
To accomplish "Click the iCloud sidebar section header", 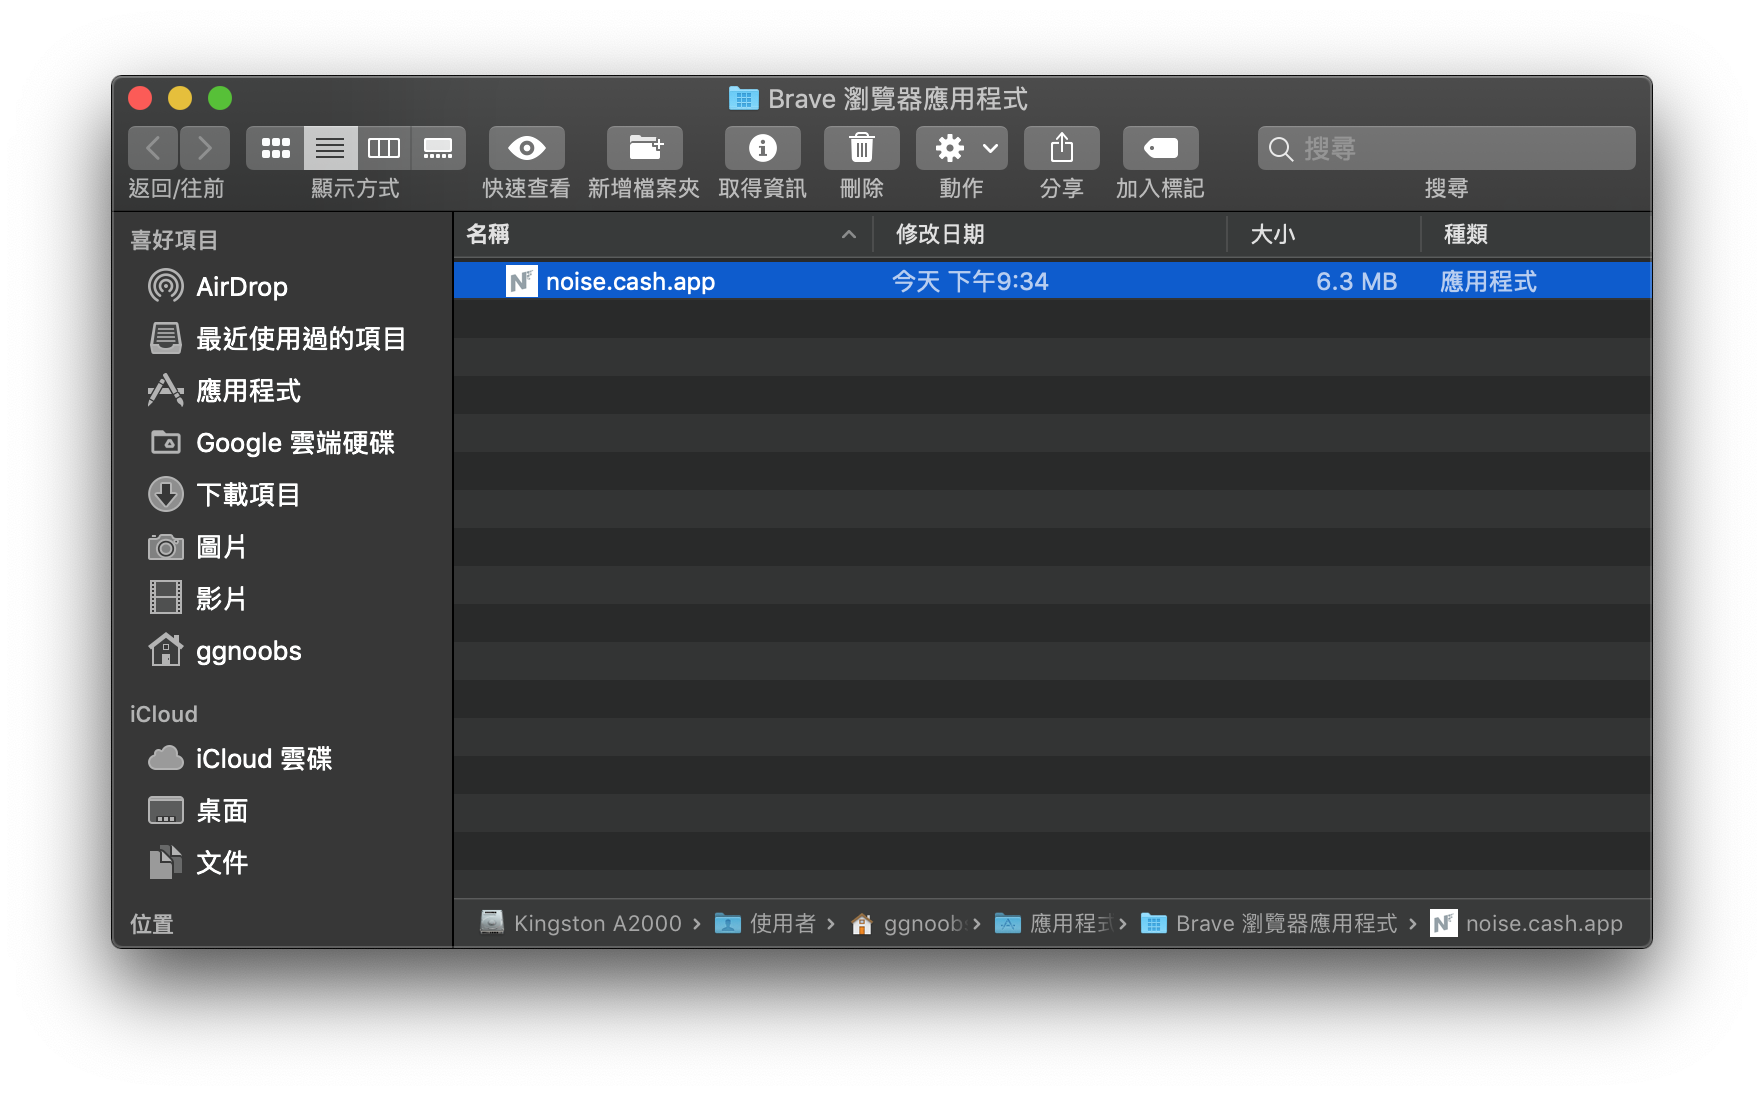I will point(164,714).
